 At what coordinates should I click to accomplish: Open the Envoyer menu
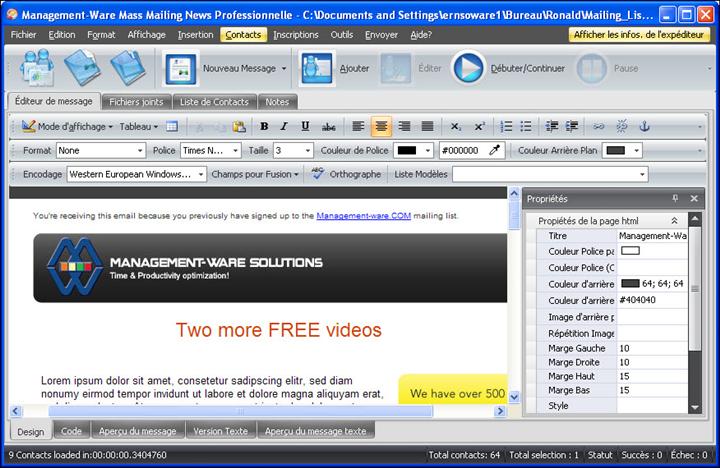[381, 34]
